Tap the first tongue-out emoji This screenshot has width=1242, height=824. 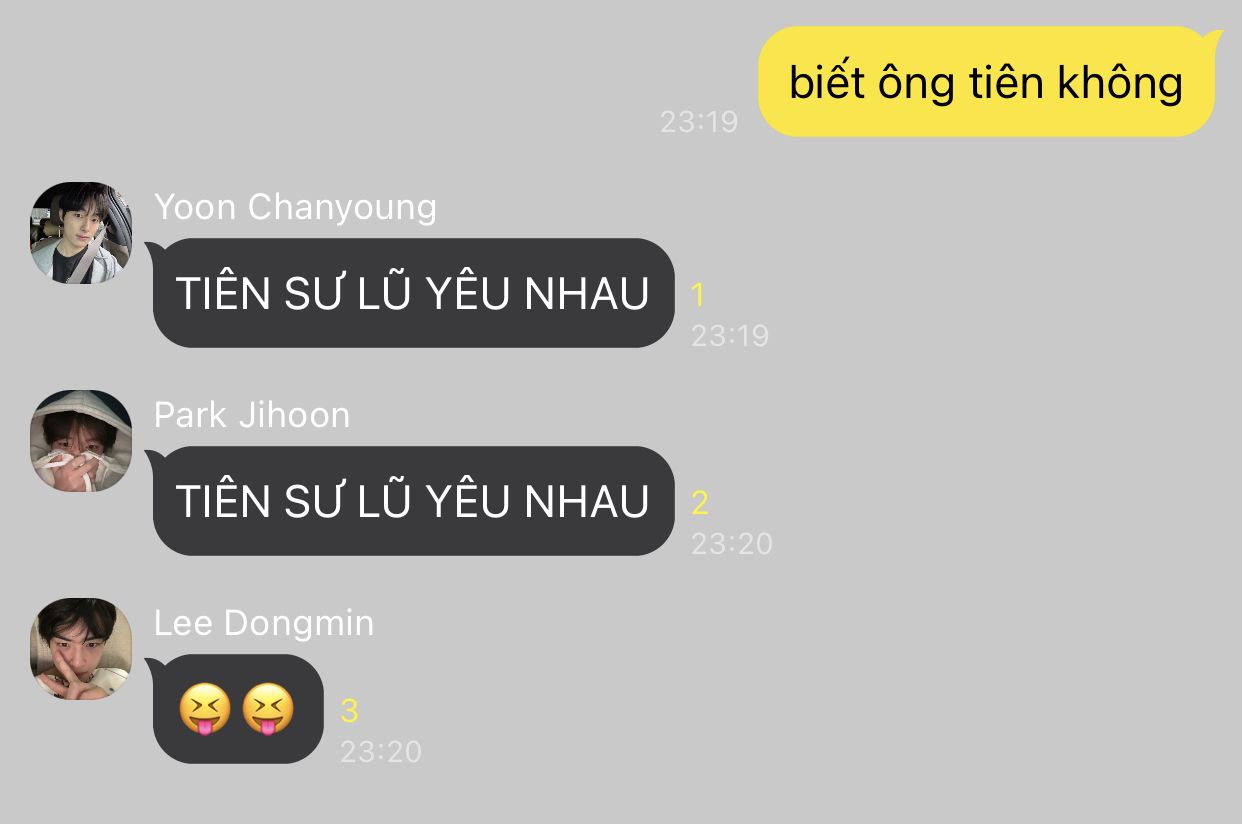(x=205, y=709)
